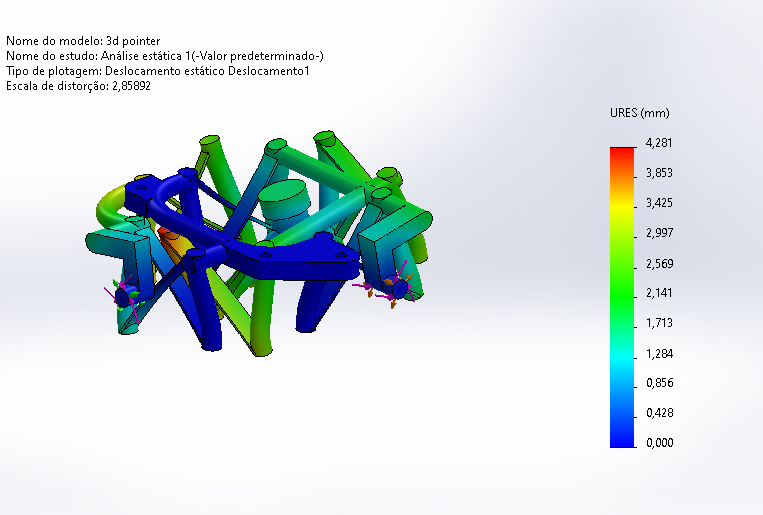
Task: Click the red top of the color scale bar
Action: [x=622, y=153]
